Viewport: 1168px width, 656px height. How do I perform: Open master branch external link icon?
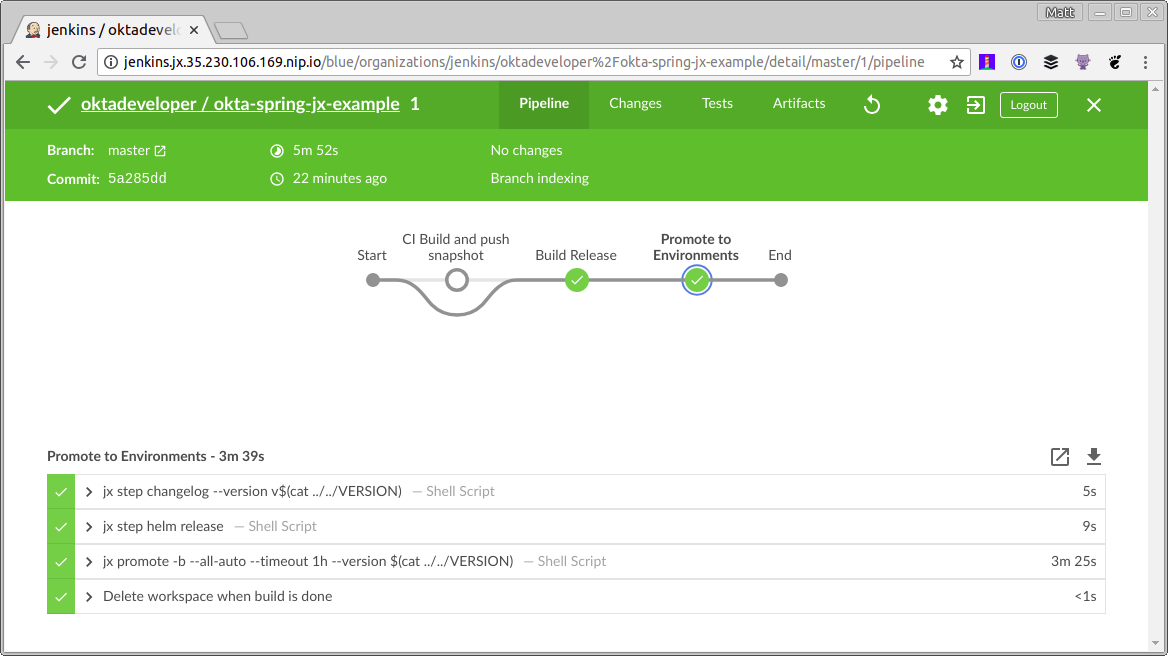click(160, 151)
